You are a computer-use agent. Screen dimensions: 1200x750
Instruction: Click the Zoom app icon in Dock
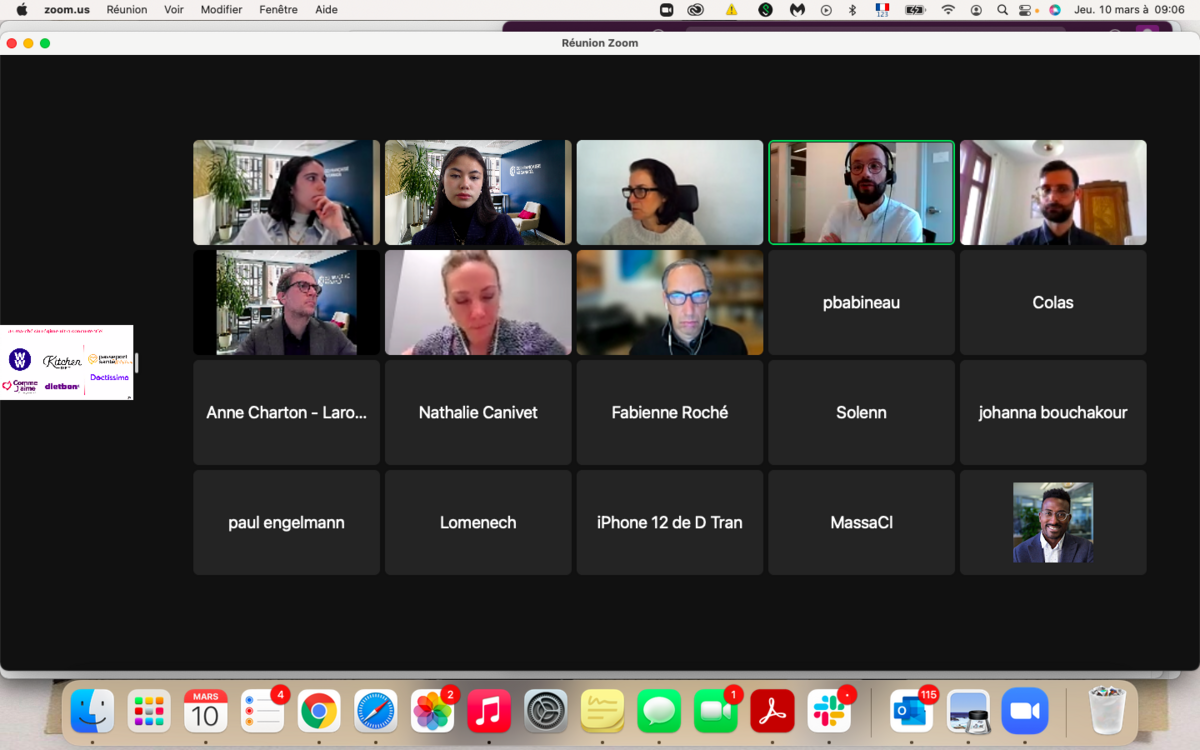click(x=1025, y=711)
